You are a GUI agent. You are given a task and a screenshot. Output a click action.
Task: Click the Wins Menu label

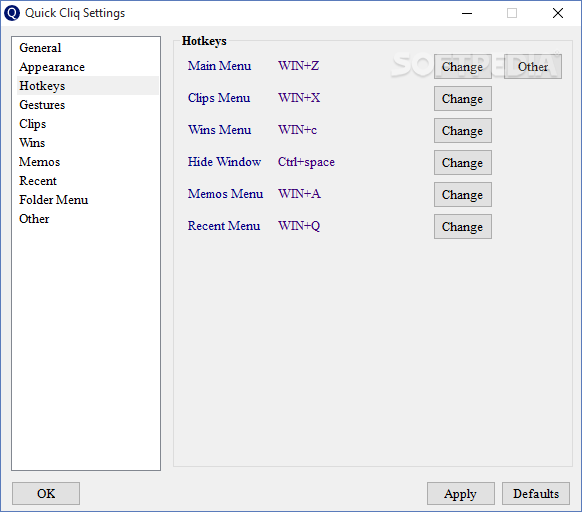pos(219,130)
